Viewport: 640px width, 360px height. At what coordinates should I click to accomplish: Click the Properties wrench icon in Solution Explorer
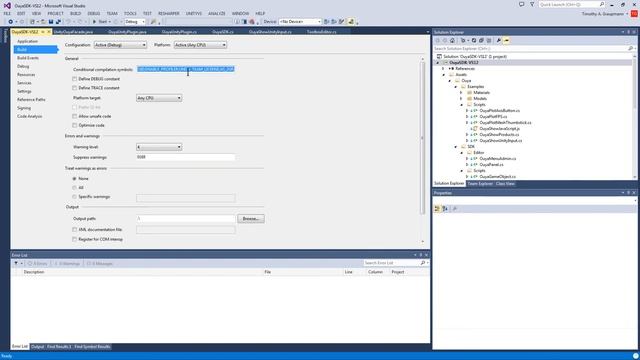[498, 40]
